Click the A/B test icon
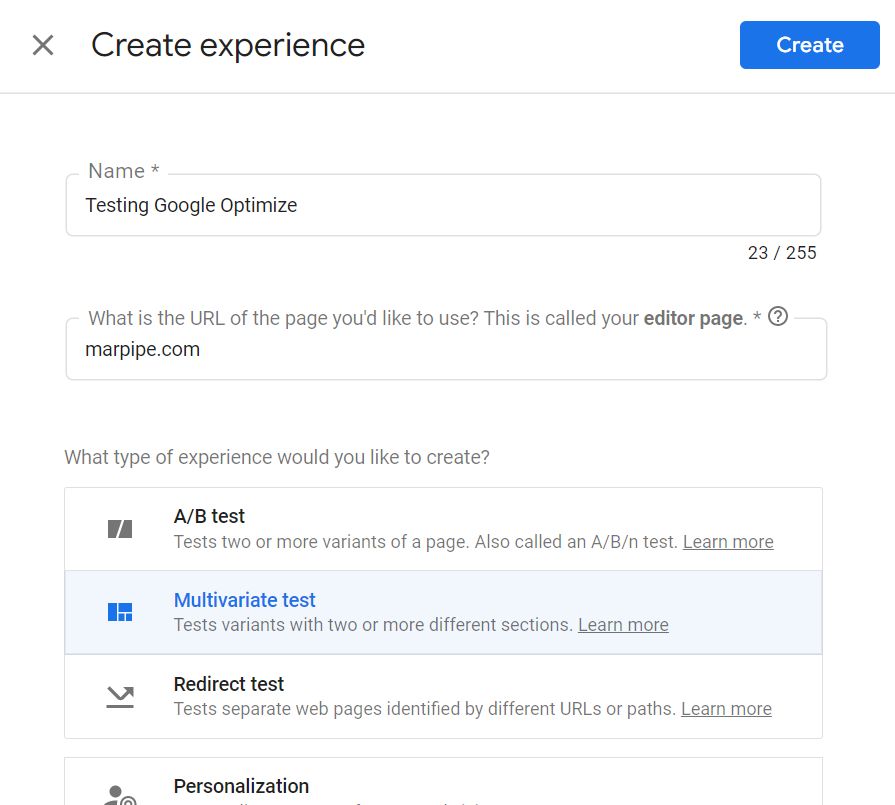 119,527
